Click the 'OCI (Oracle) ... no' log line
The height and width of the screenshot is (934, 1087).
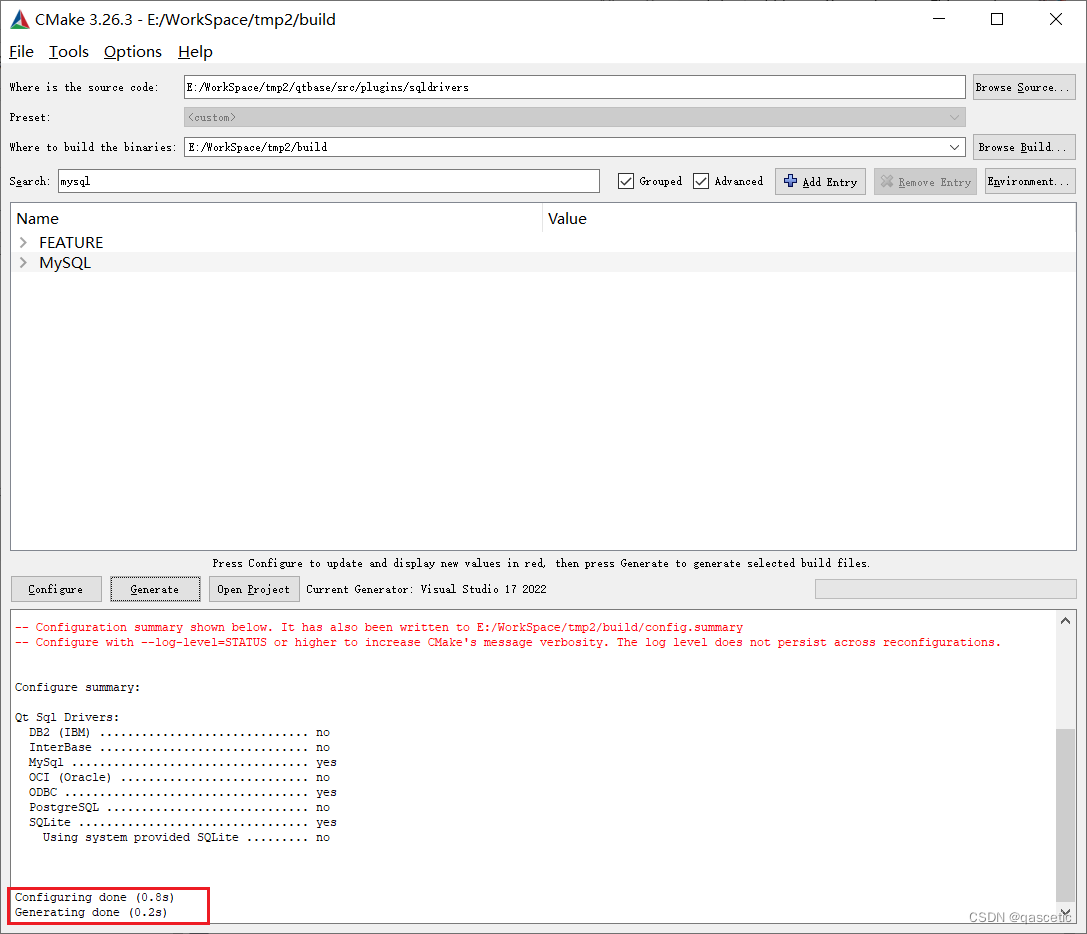coord(180,777)
